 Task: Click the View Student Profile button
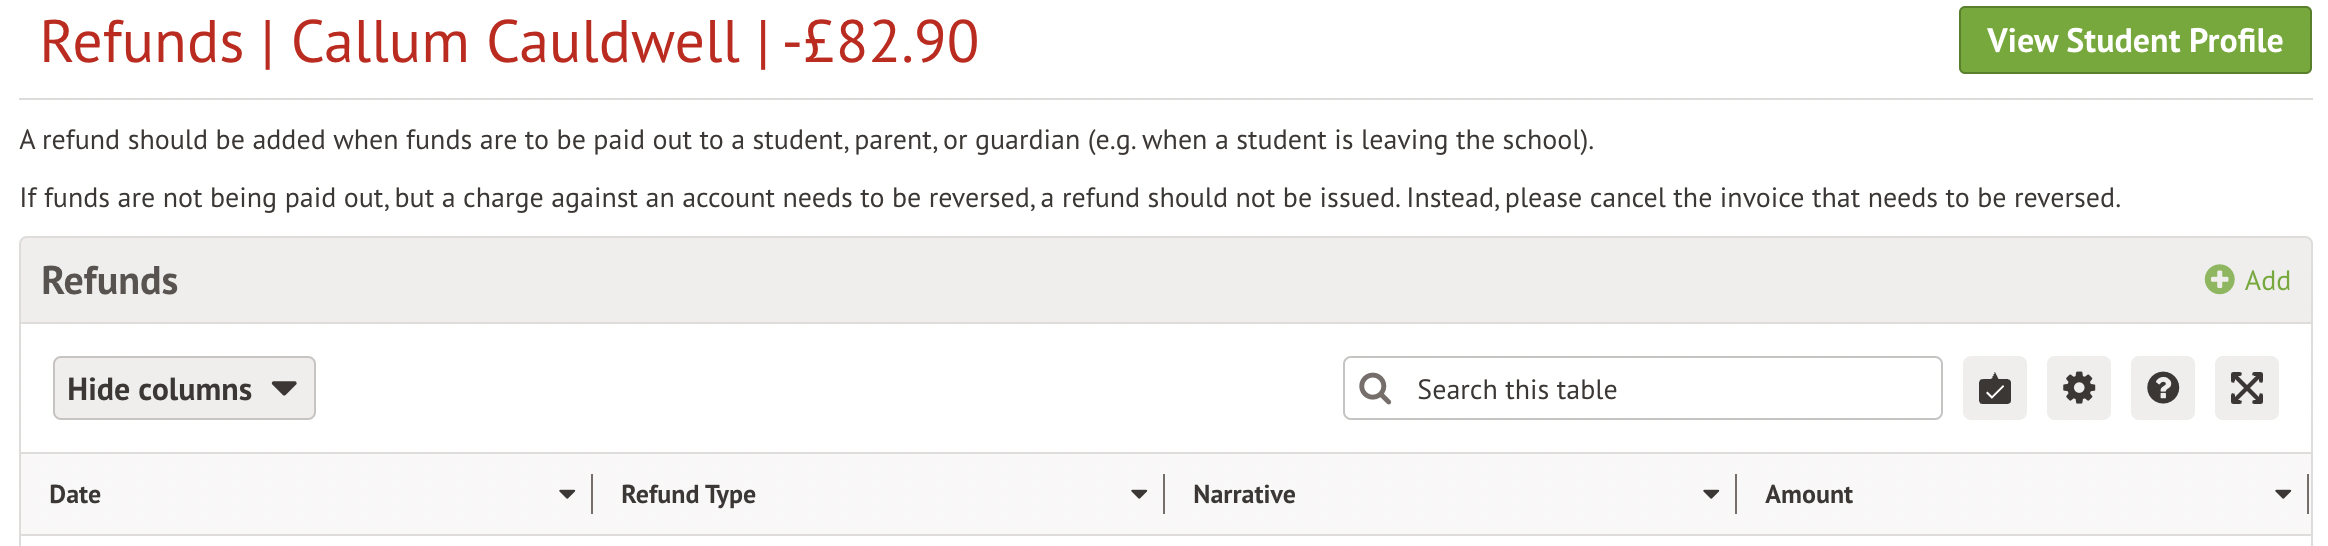2134,41
